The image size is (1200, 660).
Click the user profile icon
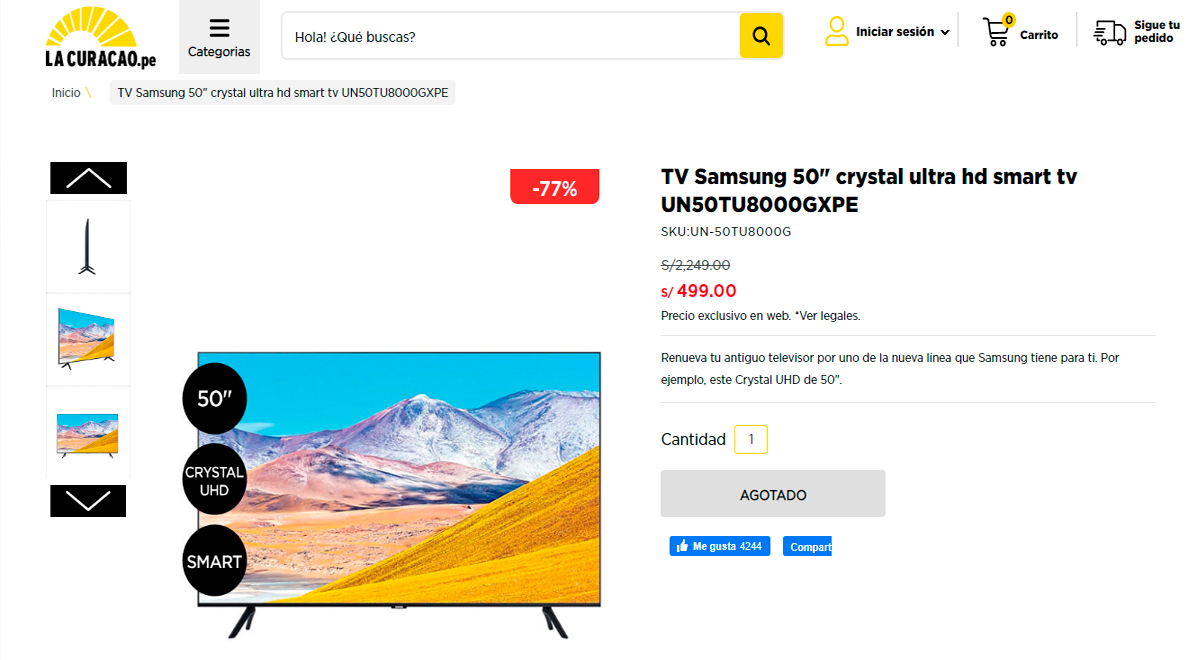(x=837, y=31)
